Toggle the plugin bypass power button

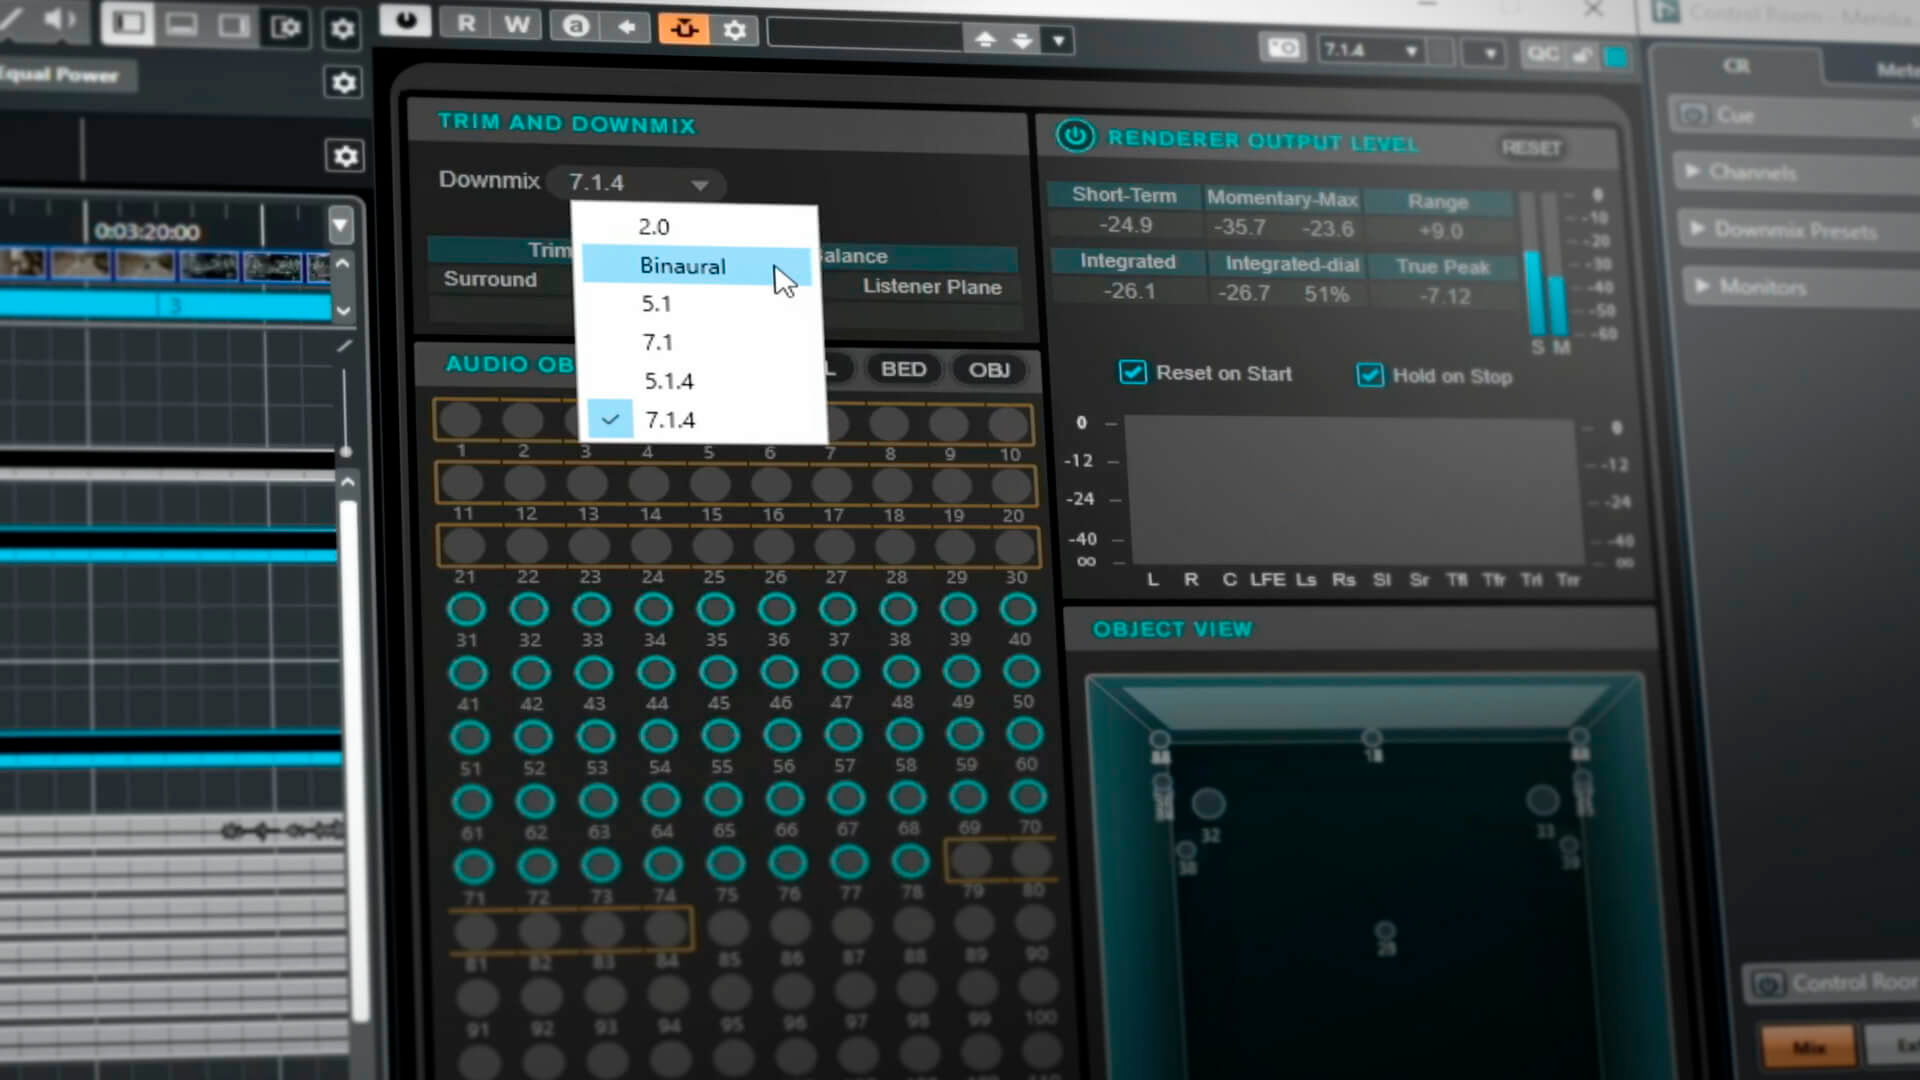click(x=405, y=22)
